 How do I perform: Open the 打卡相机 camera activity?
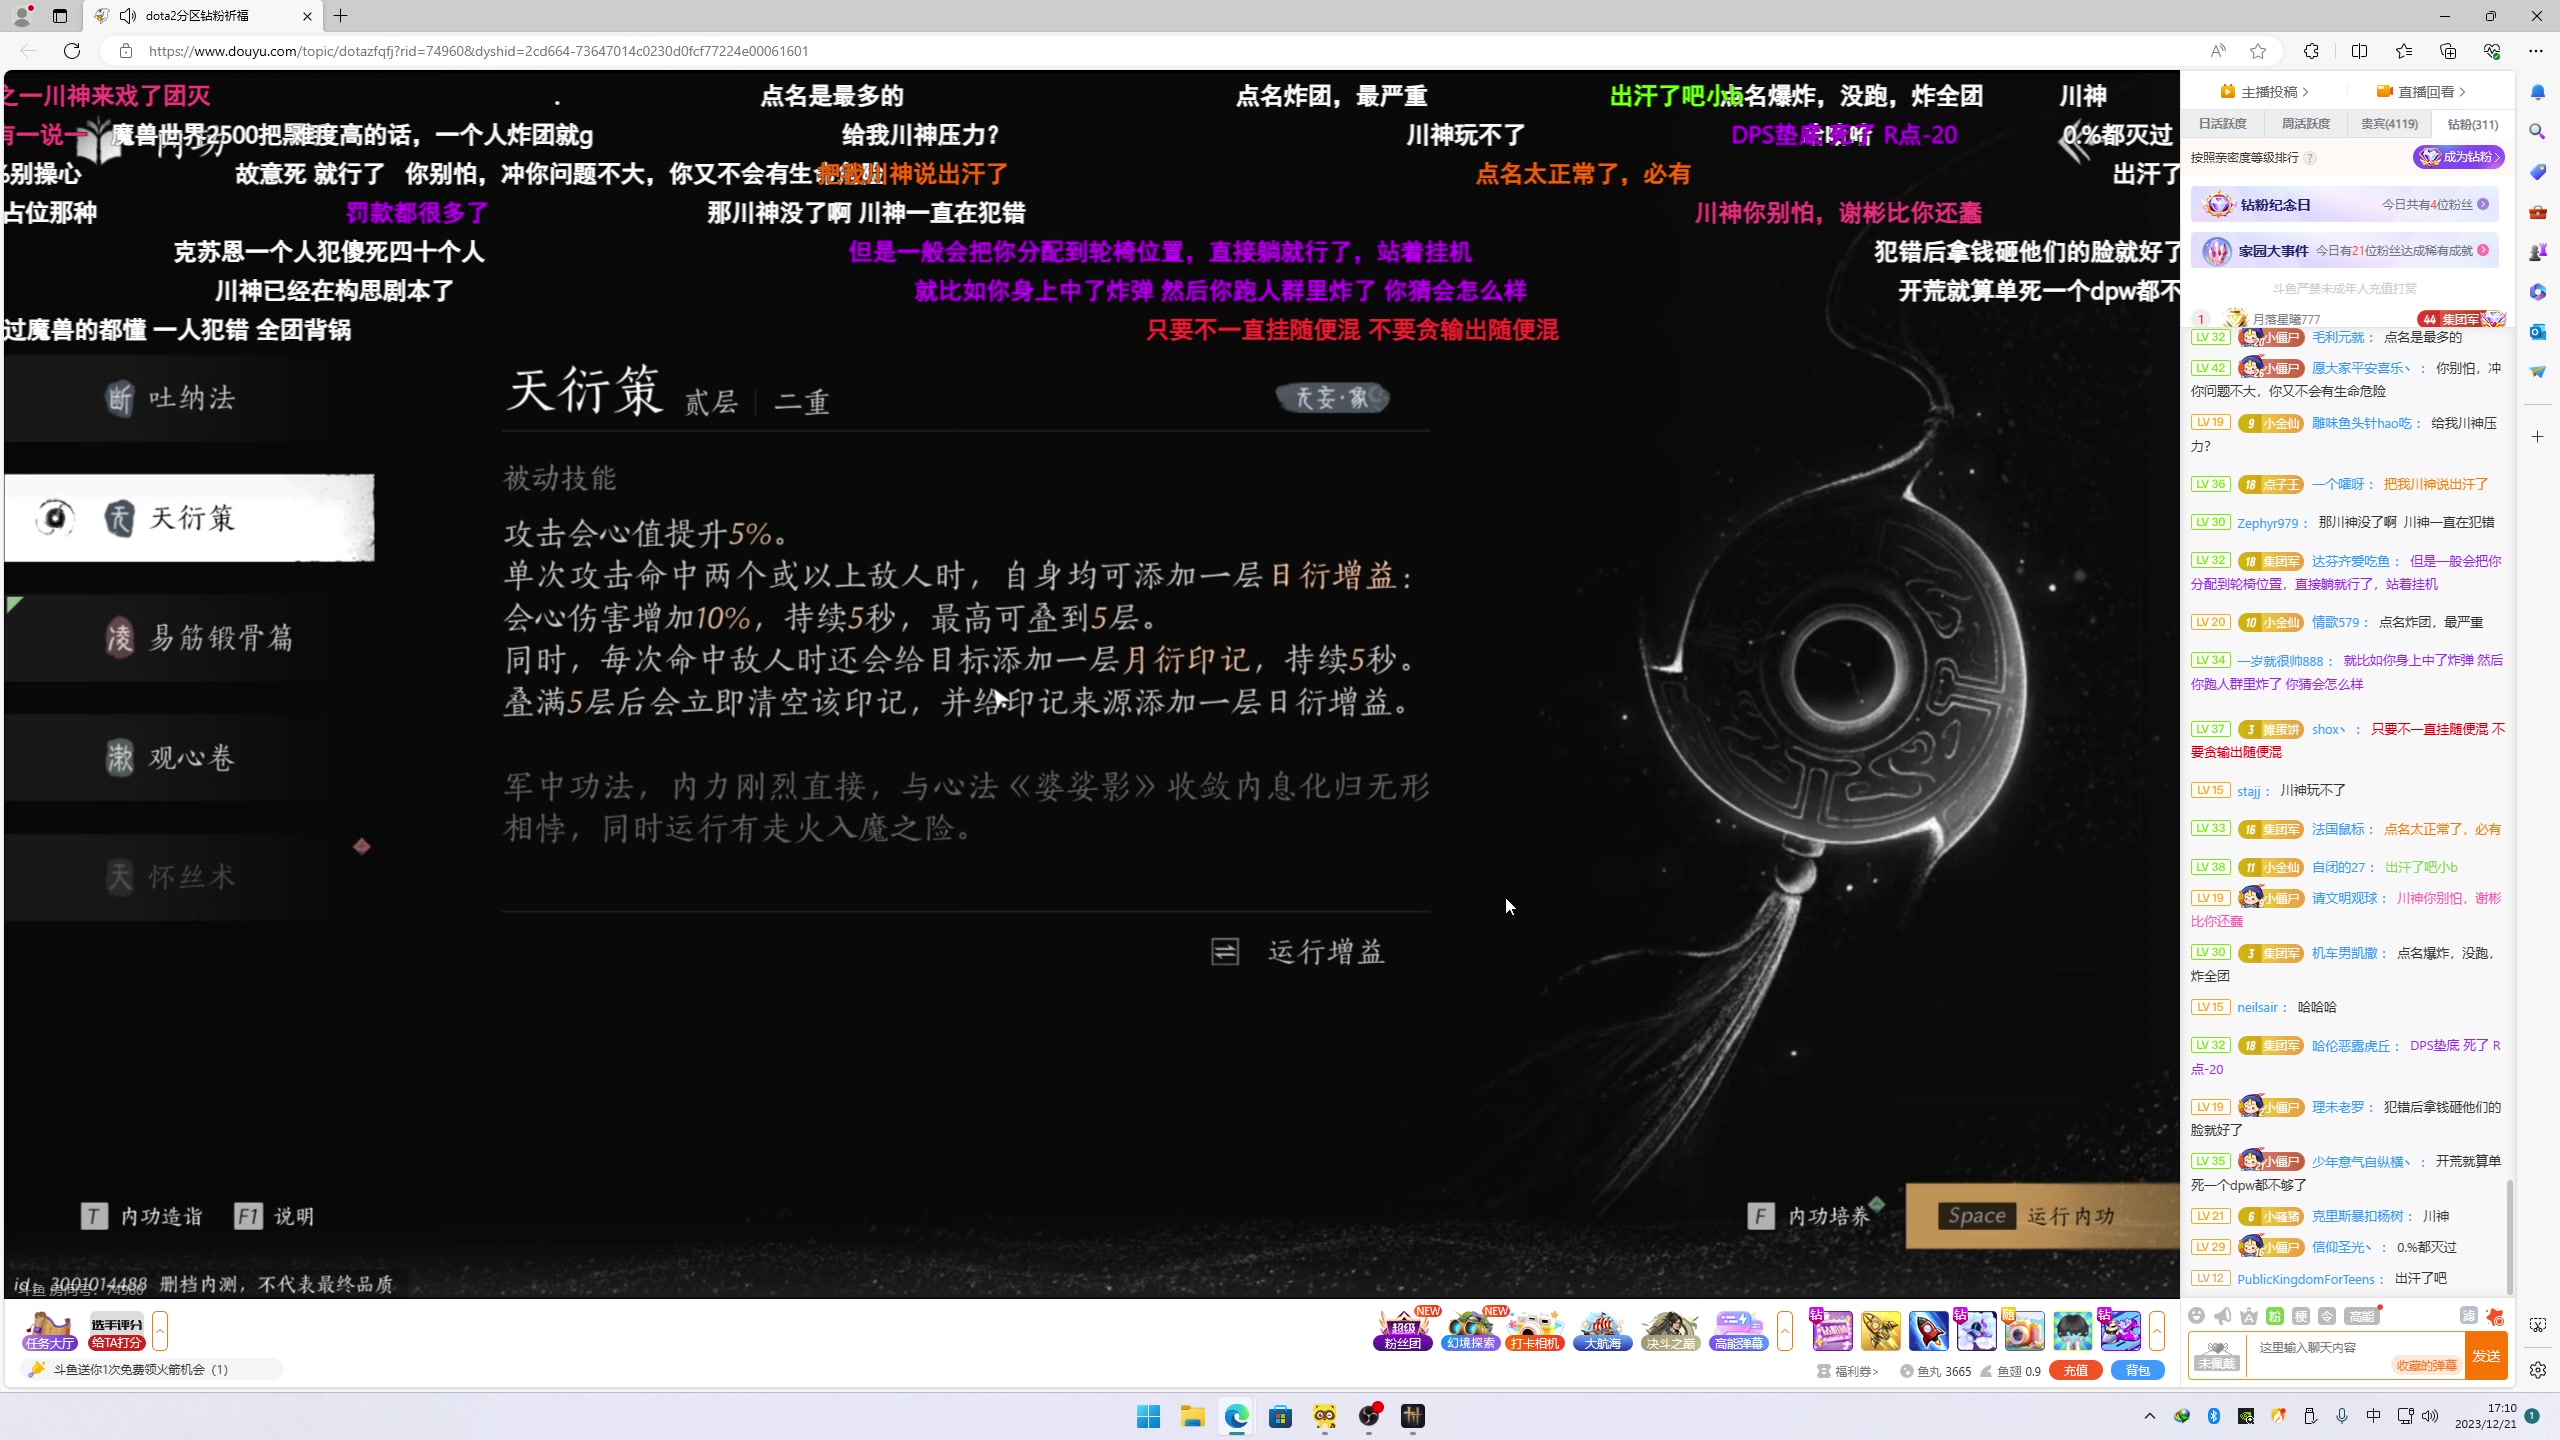point(1535,1331)
